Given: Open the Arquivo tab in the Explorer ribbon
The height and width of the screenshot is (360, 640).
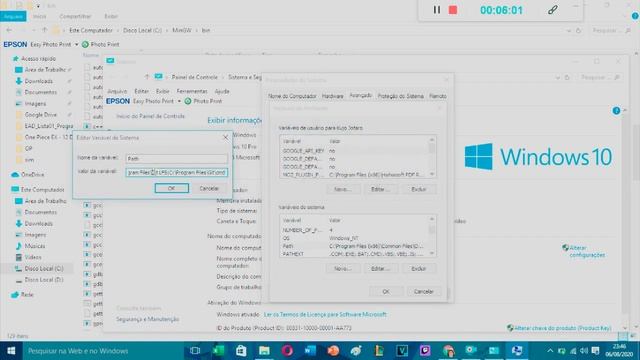Looking at the screenshot, I should (x=13, y=16).
